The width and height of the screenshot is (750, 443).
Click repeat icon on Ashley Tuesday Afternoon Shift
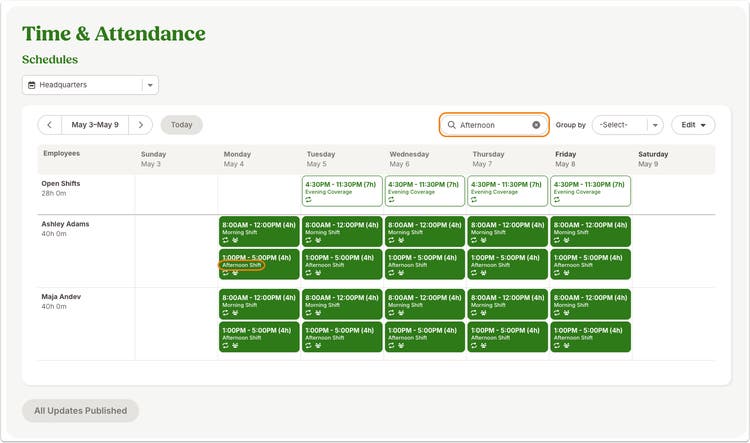click(309, 273)
